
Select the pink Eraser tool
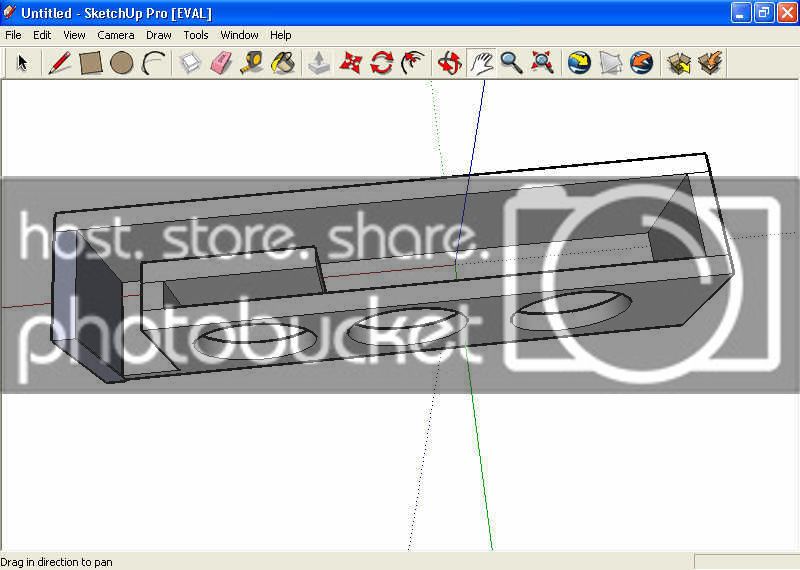coord(221,63)
